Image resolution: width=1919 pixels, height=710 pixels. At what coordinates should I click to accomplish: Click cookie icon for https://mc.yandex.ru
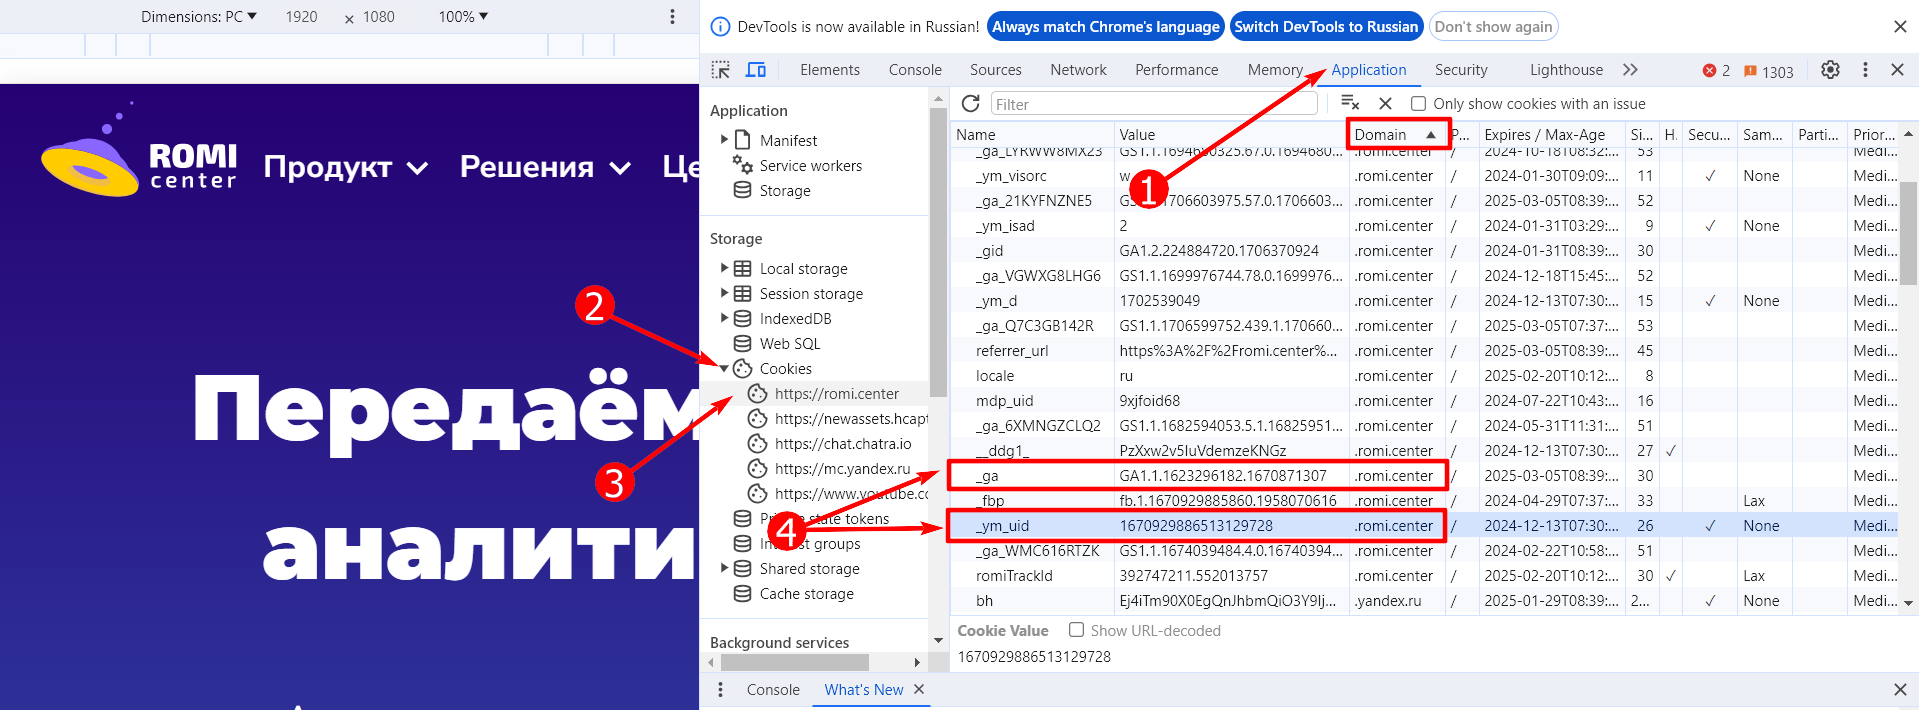(757, 468)
